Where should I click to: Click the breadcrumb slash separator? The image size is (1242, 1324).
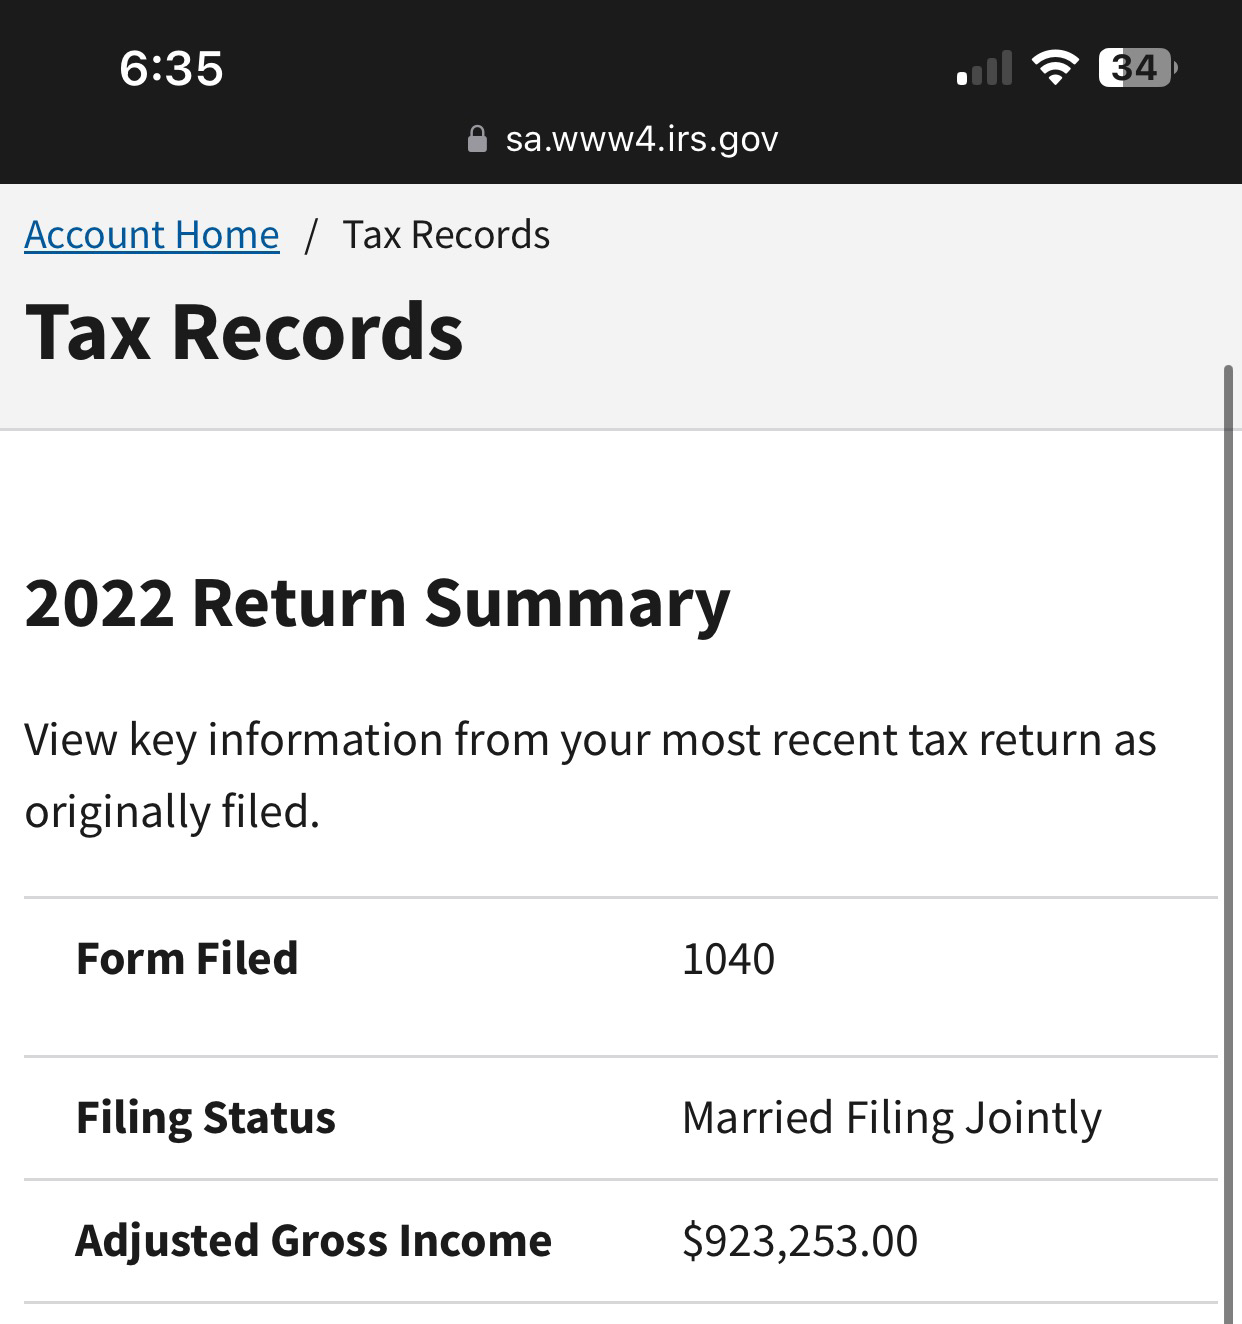point(311,236)
